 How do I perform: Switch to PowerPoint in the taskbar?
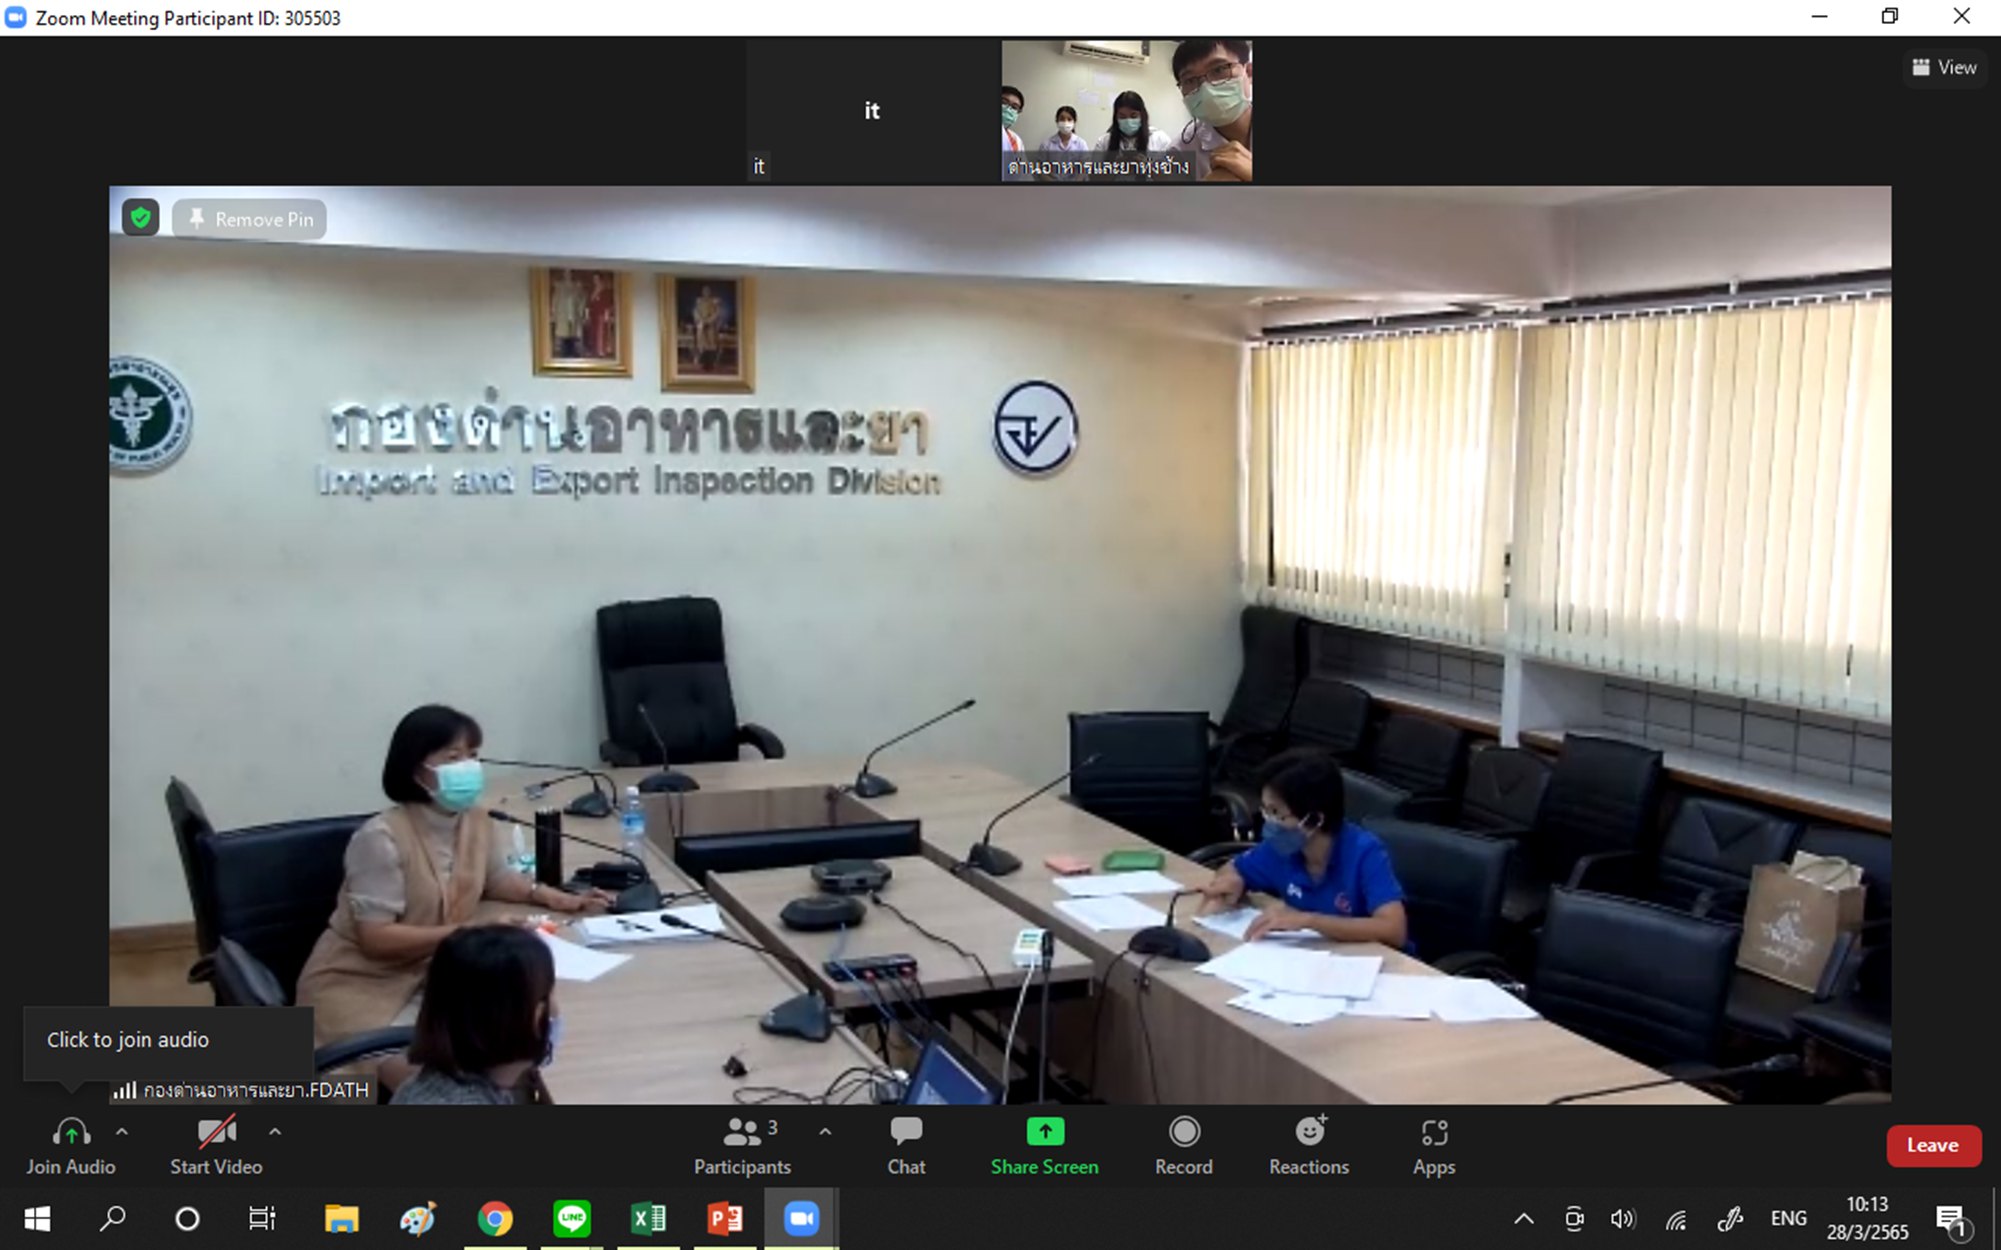tap(725, 1219)
